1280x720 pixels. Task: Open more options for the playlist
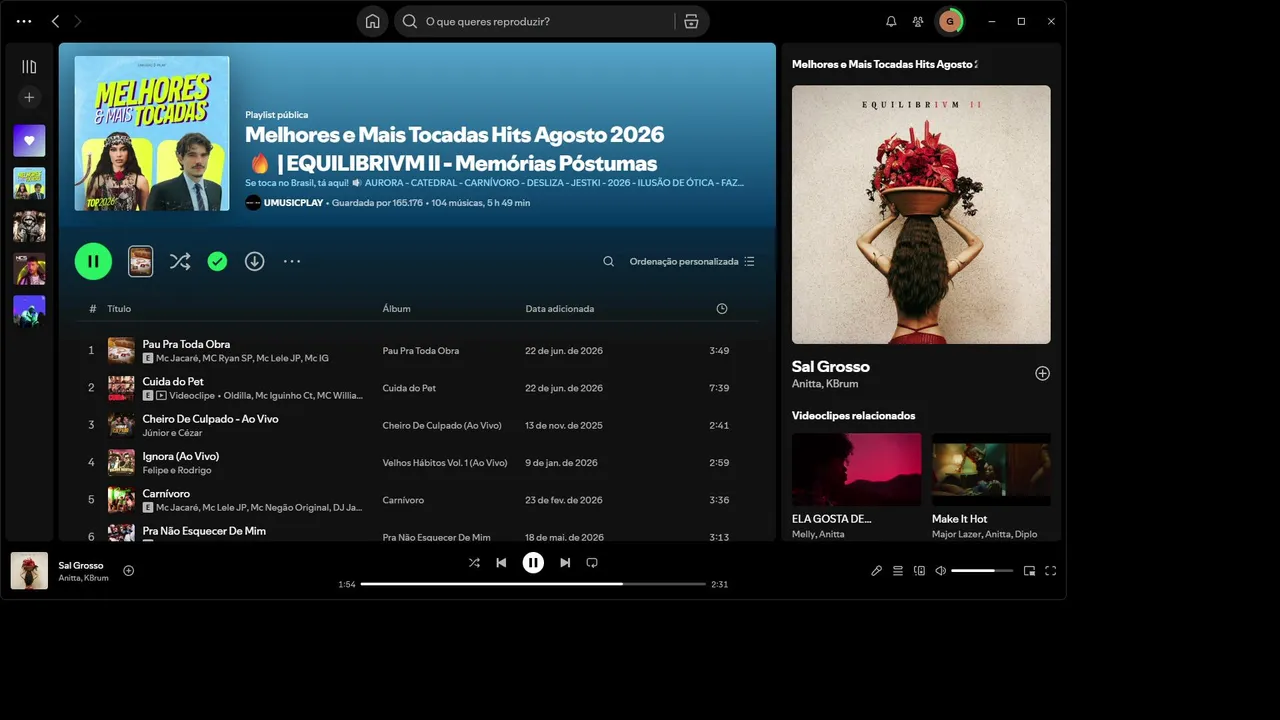(292, 261)
